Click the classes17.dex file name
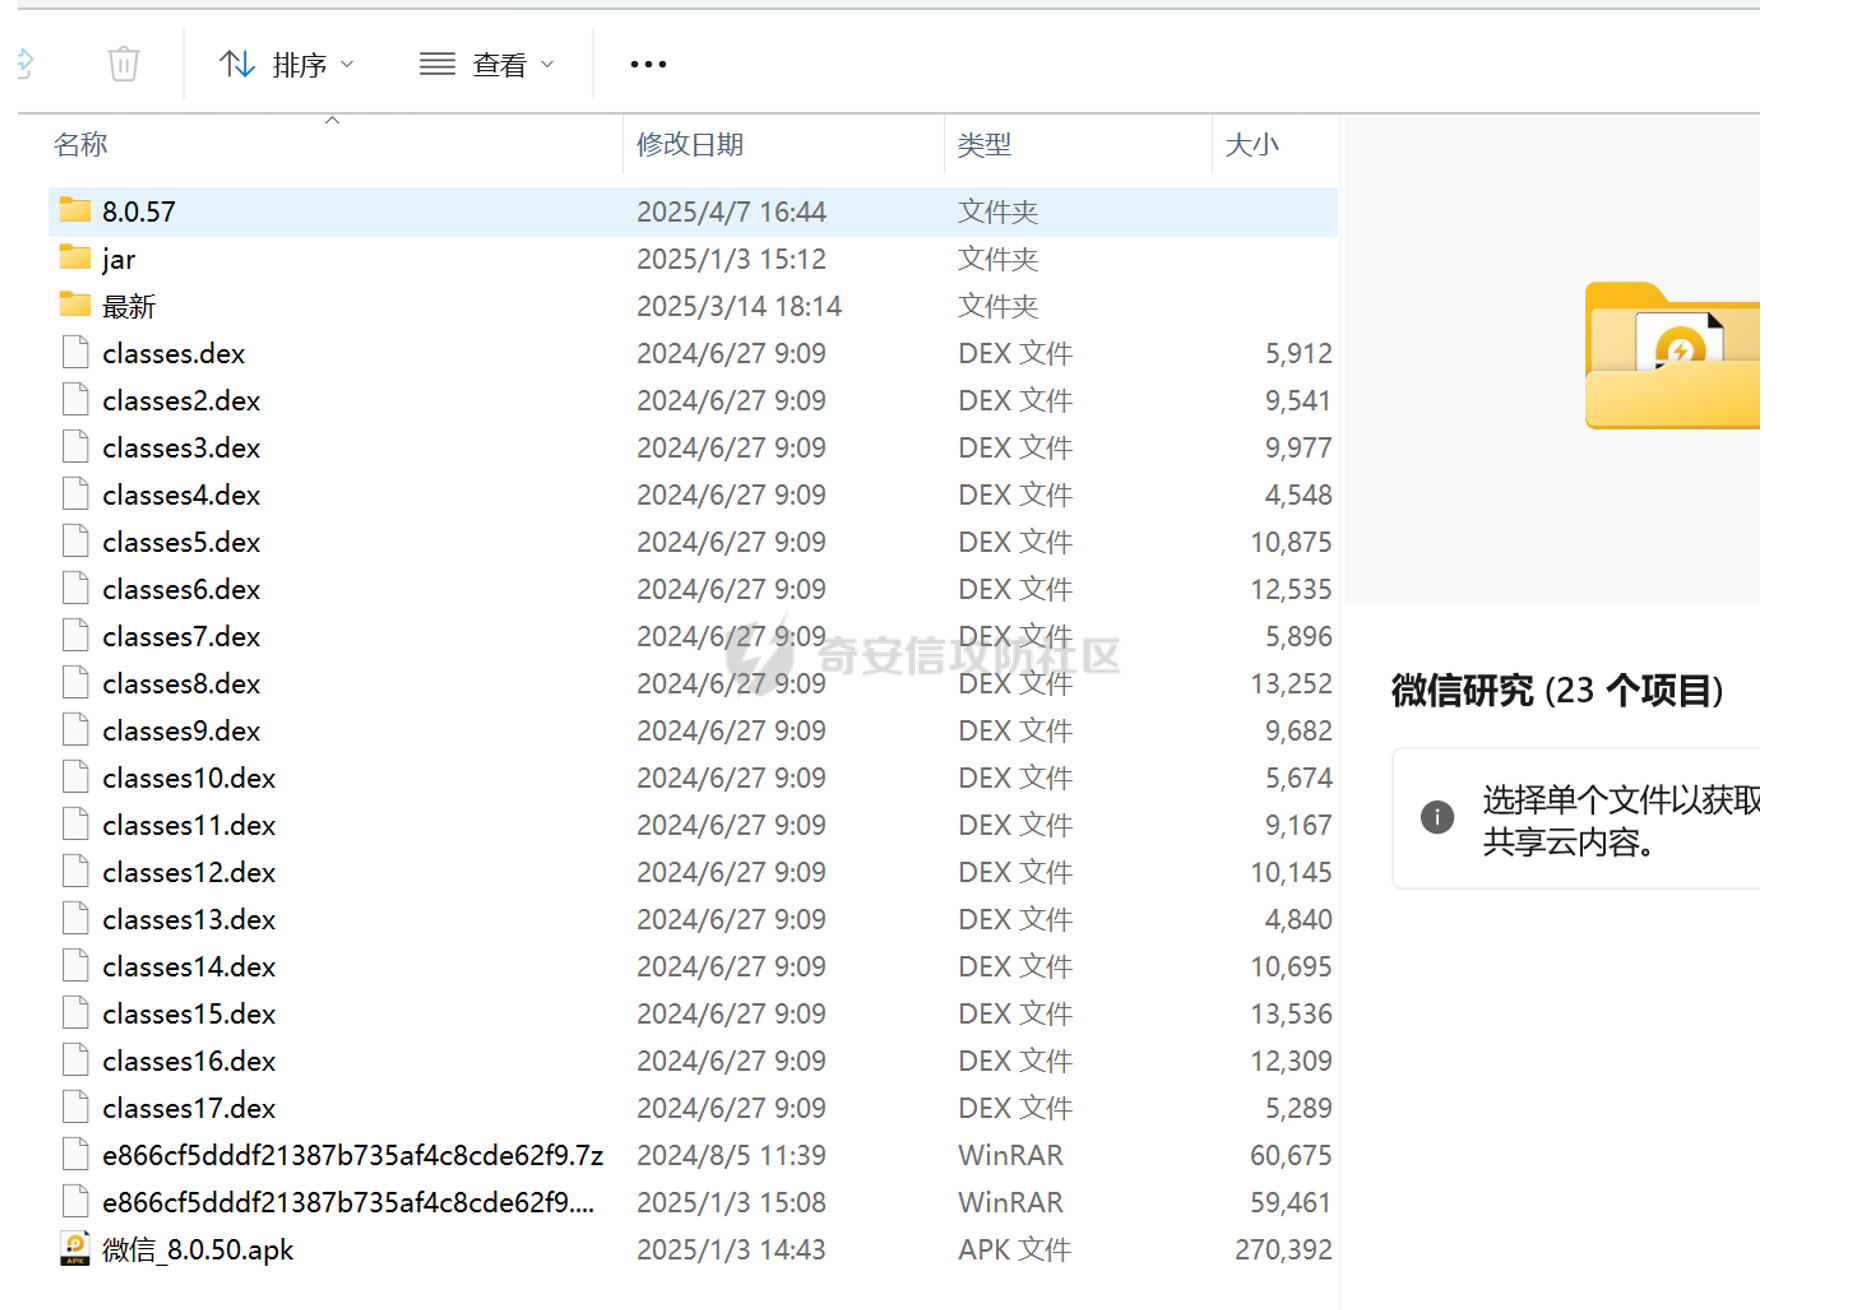 tap(189, 1108)
